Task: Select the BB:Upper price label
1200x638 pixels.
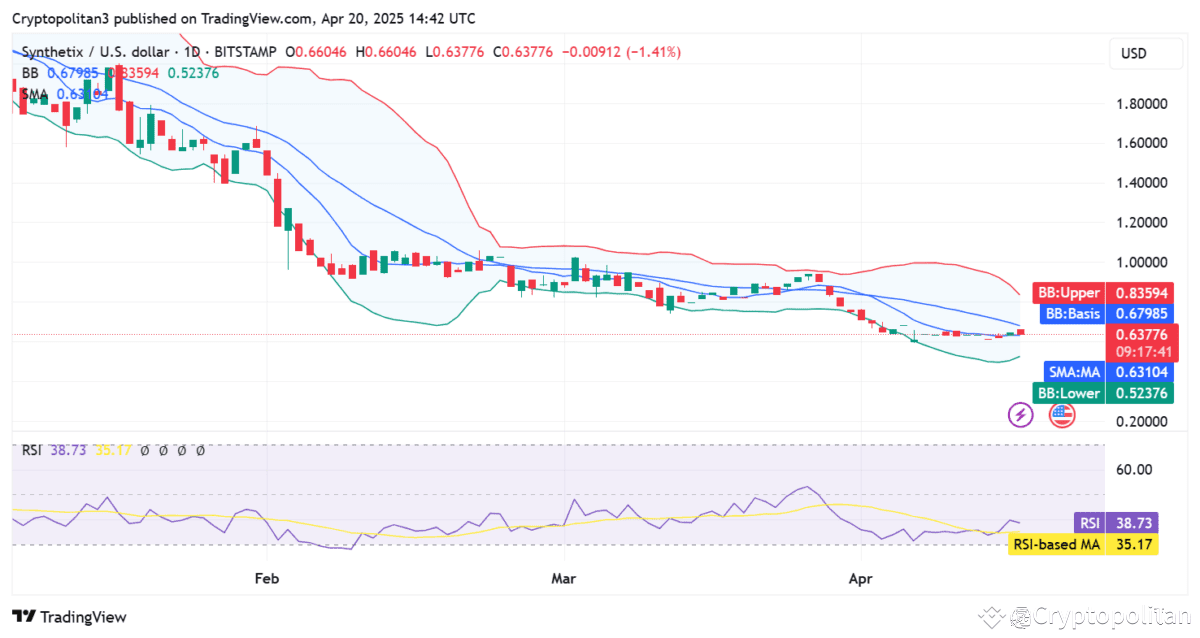Action: (x=1068, y=292)
